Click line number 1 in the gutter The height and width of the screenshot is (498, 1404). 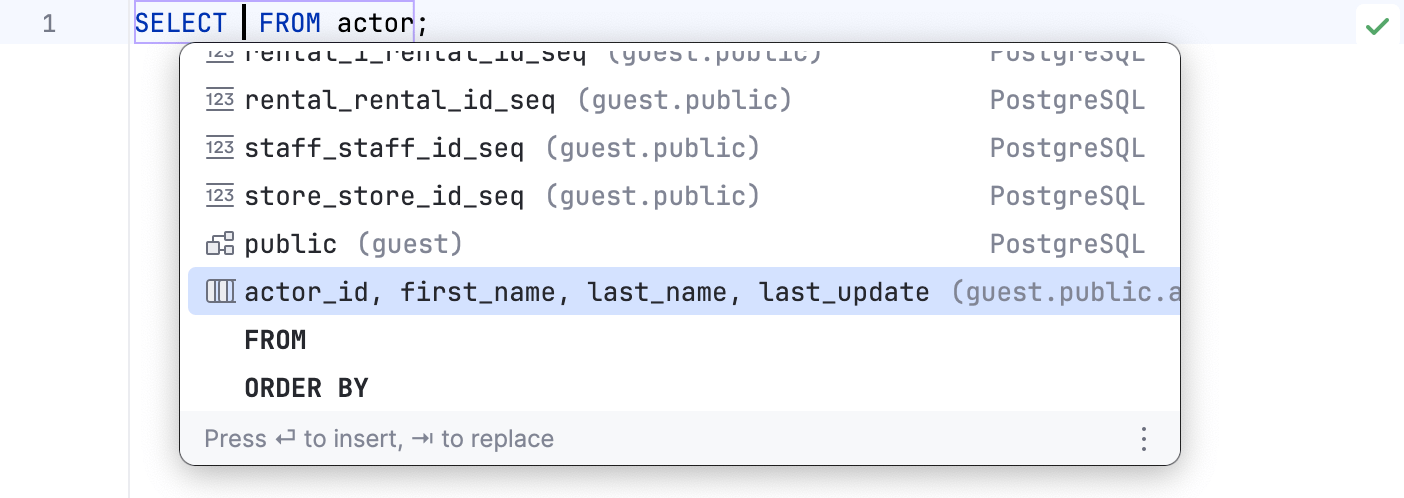pos(49,23)
